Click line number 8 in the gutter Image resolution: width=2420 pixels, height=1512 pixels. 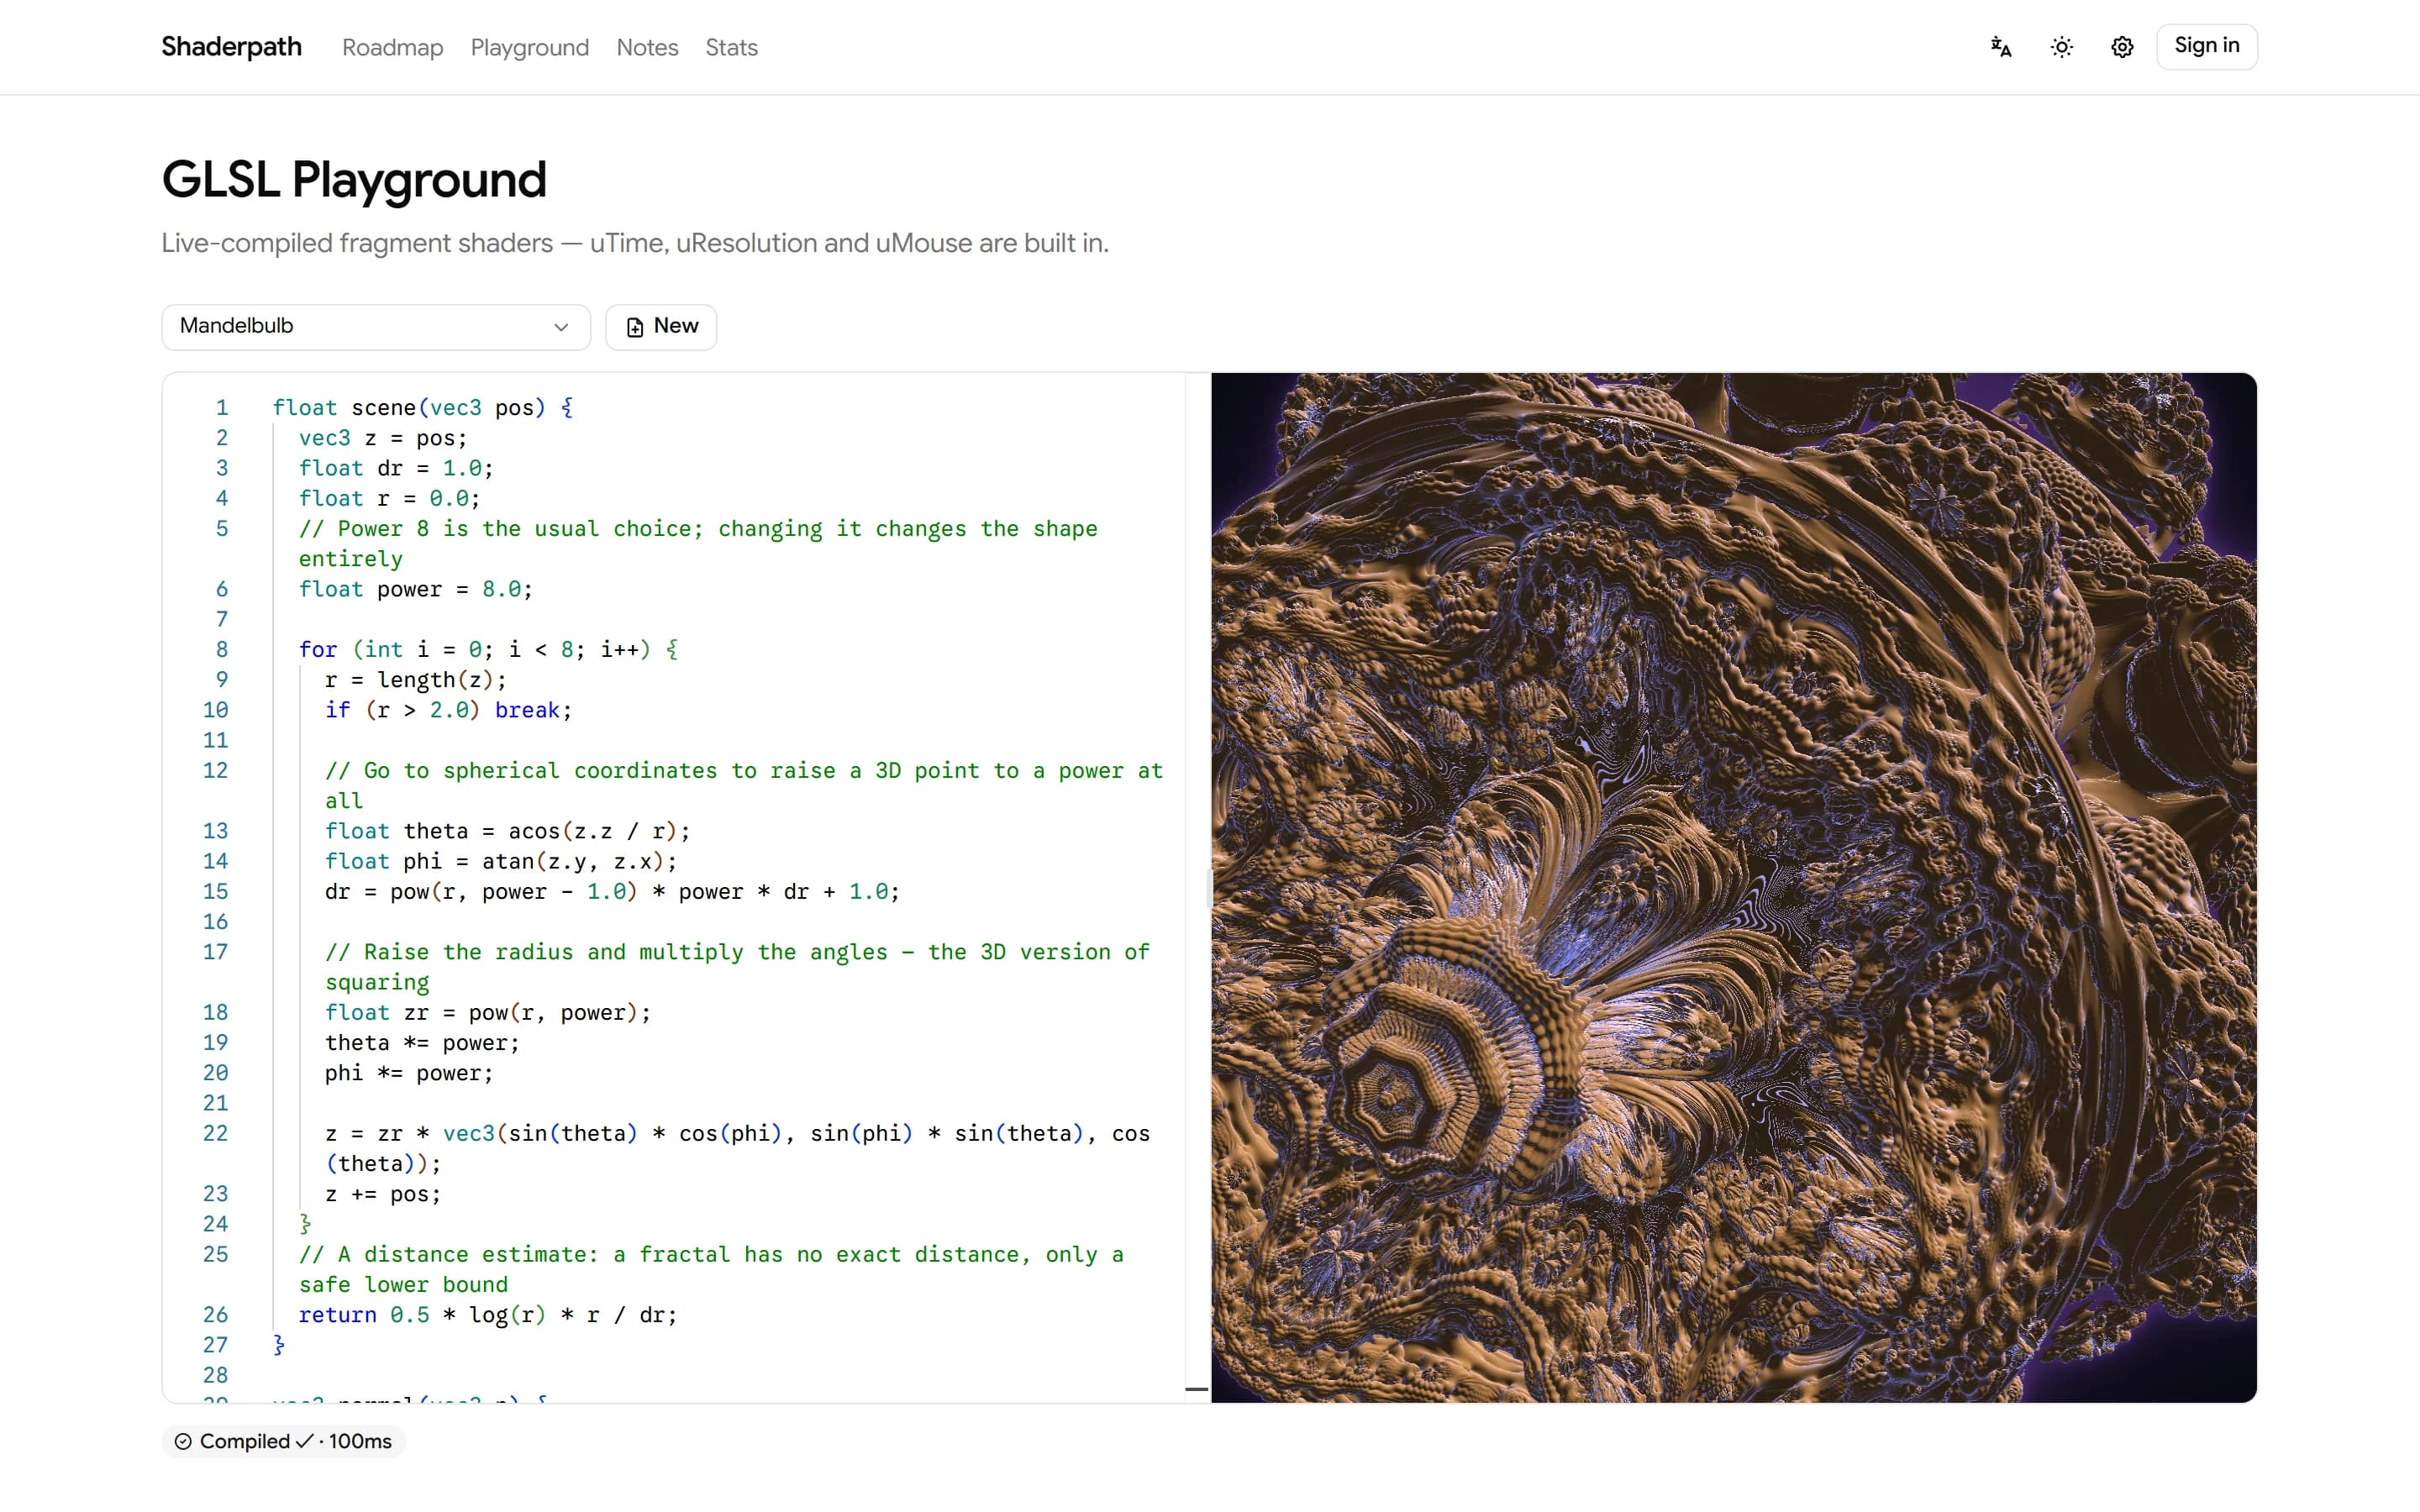221,650
